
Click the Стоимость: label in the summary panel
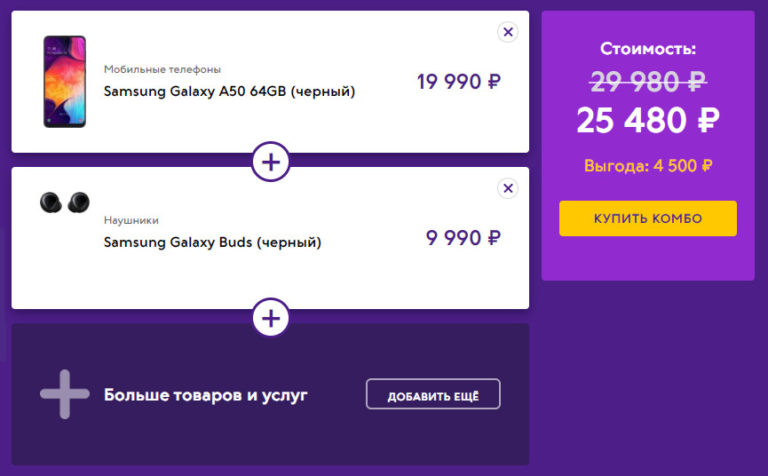[x=648, y=48]
